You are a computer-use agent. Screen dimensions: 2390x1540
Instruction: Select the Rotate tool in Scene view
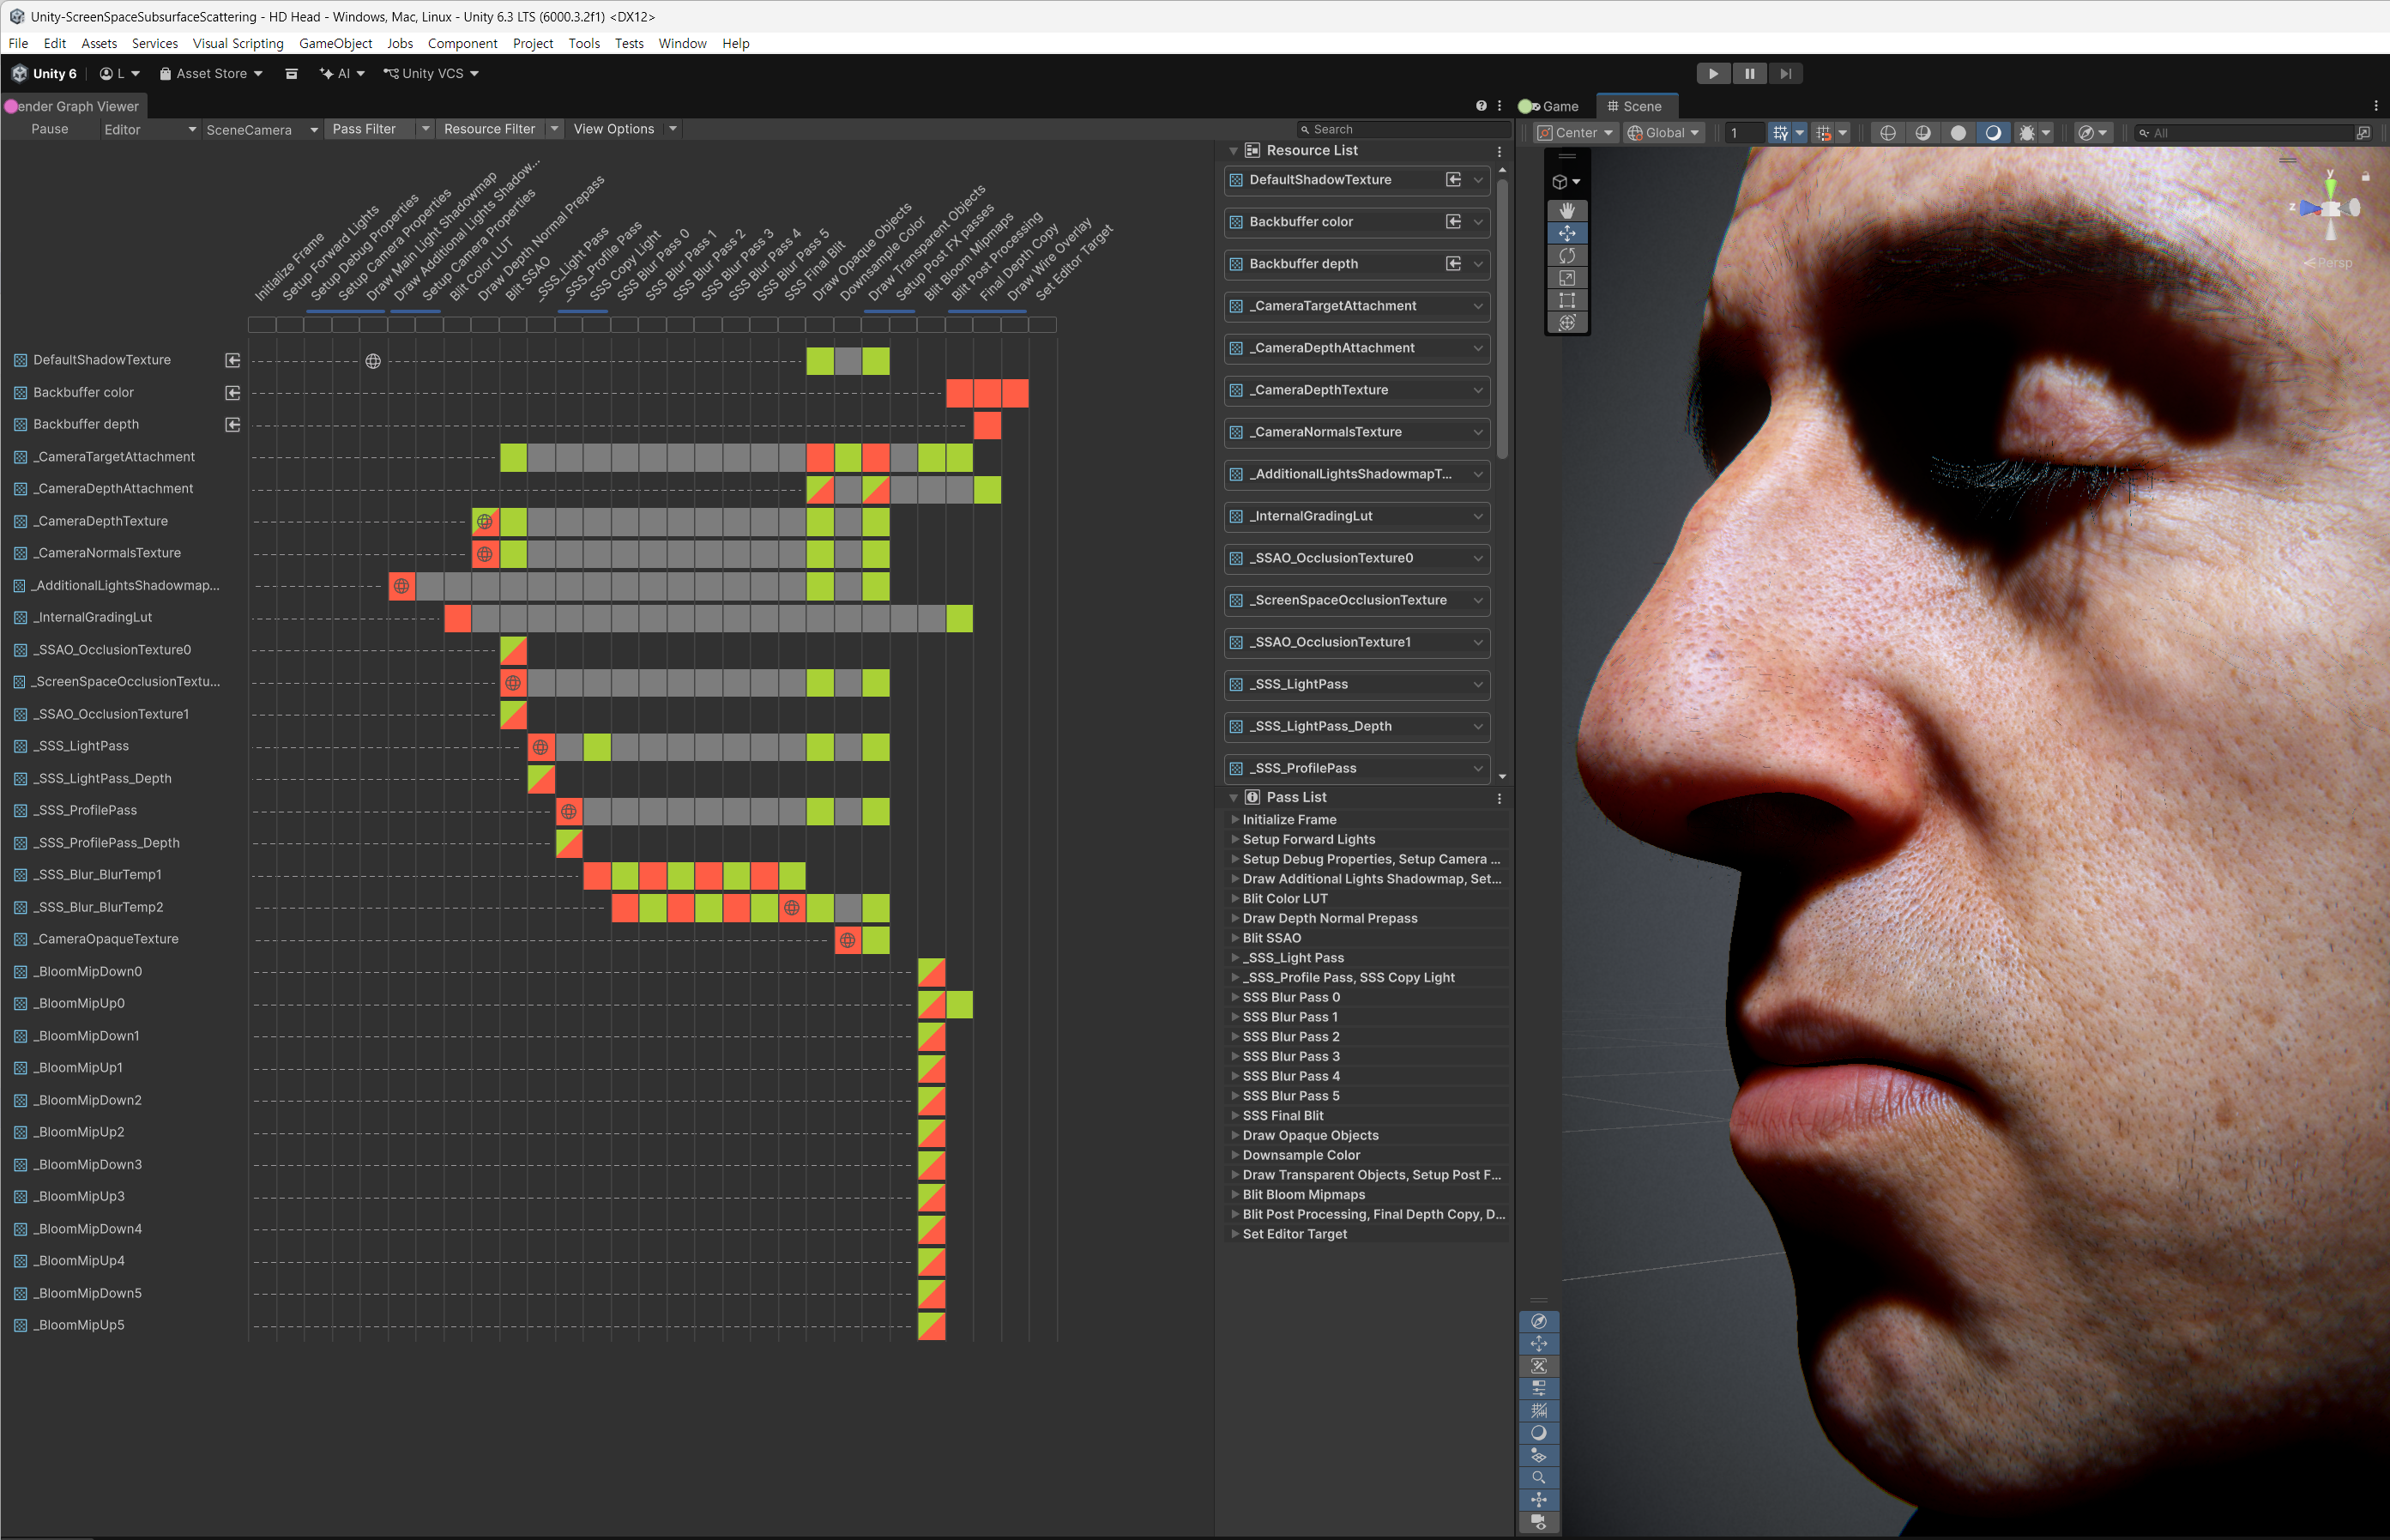1566,256
